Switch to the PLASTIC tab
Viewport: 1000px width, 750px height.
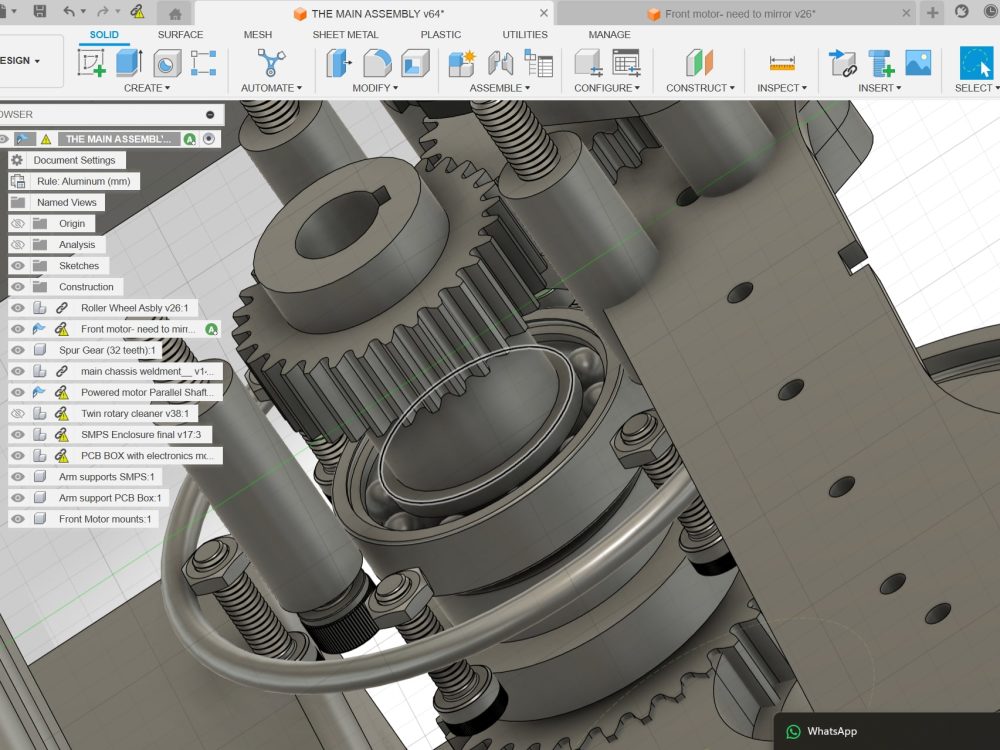pyautogui.click(x=441, y=34)
